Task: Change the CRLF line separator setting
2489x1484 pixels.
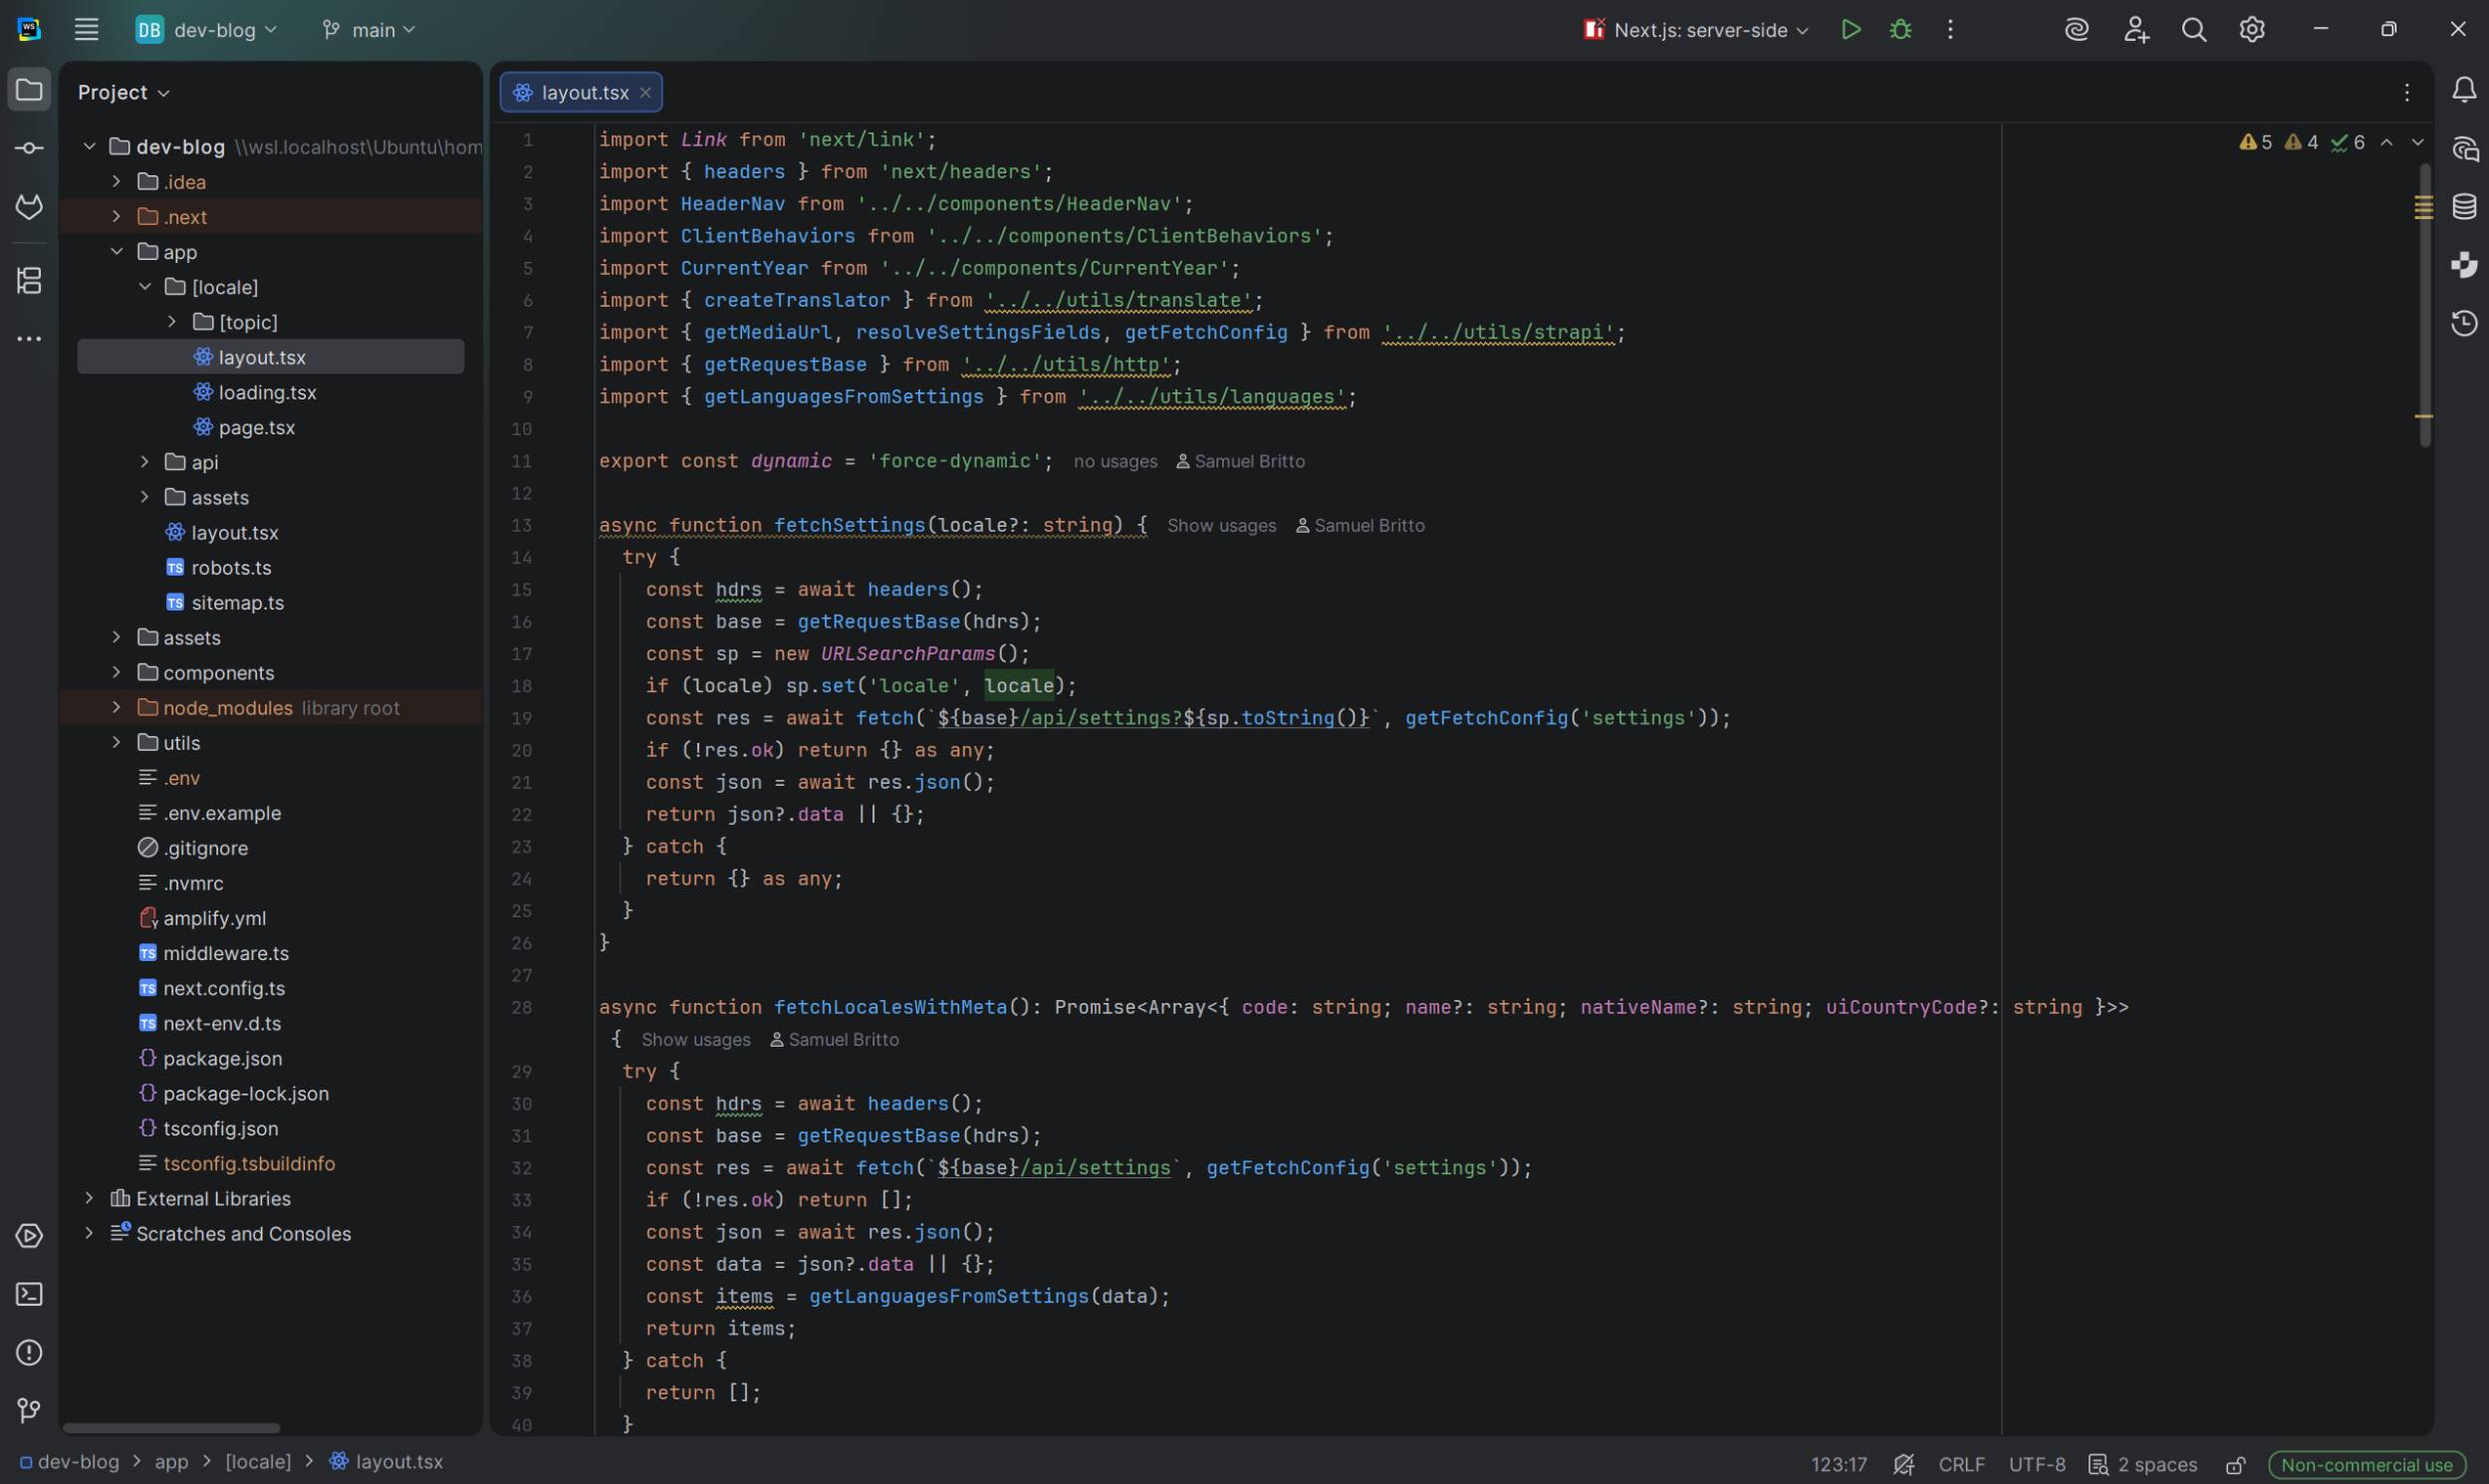Action: [1960, 1465]
